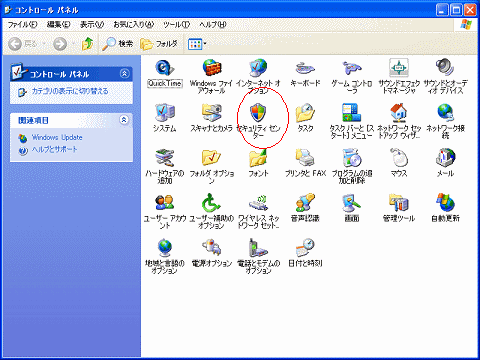This screenshot has width=480, height=360.
Task: Open the 画面 display icon
Action: pyautogui.click(x=352, y=203)
